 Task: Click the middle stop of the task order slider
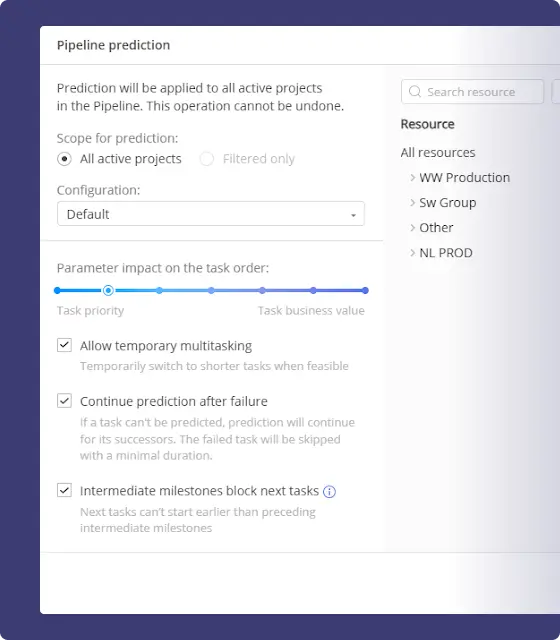(x=211, y=290)
